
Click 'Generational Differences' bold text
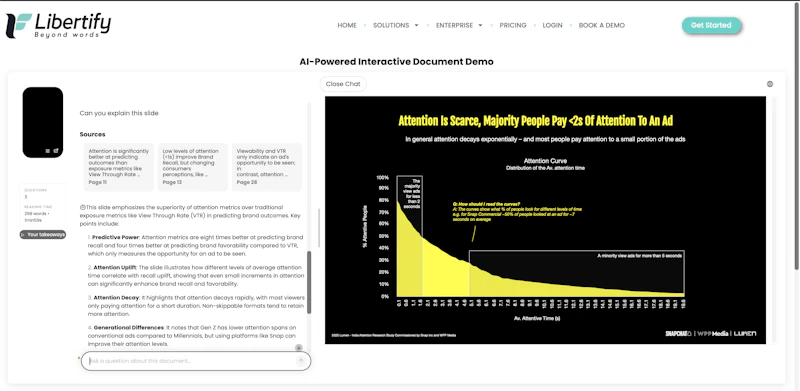click(x=128, y=328)
